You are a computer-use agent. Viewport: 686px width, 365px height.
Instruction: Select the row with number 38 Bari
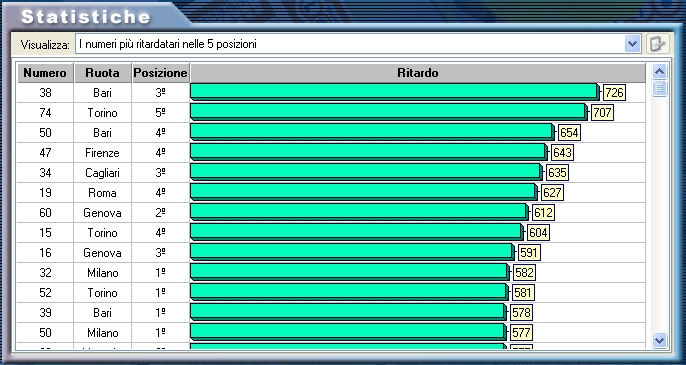[331, 93]
